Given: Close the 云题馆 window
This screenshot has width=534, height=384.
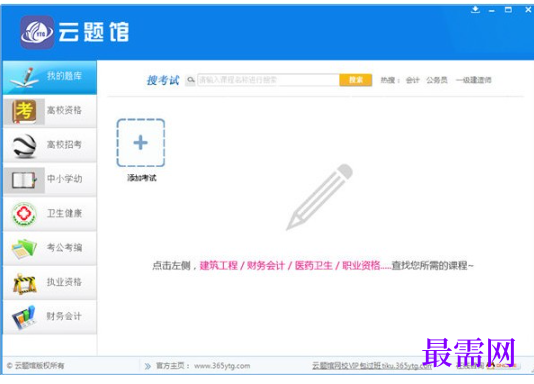Looking at the screenshot, I should pos(528,10).
